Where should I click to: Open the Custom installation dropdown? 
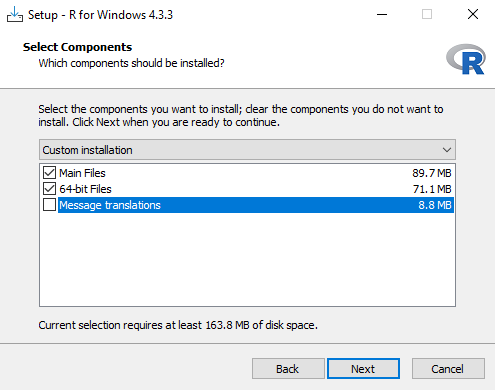point(247,150)
